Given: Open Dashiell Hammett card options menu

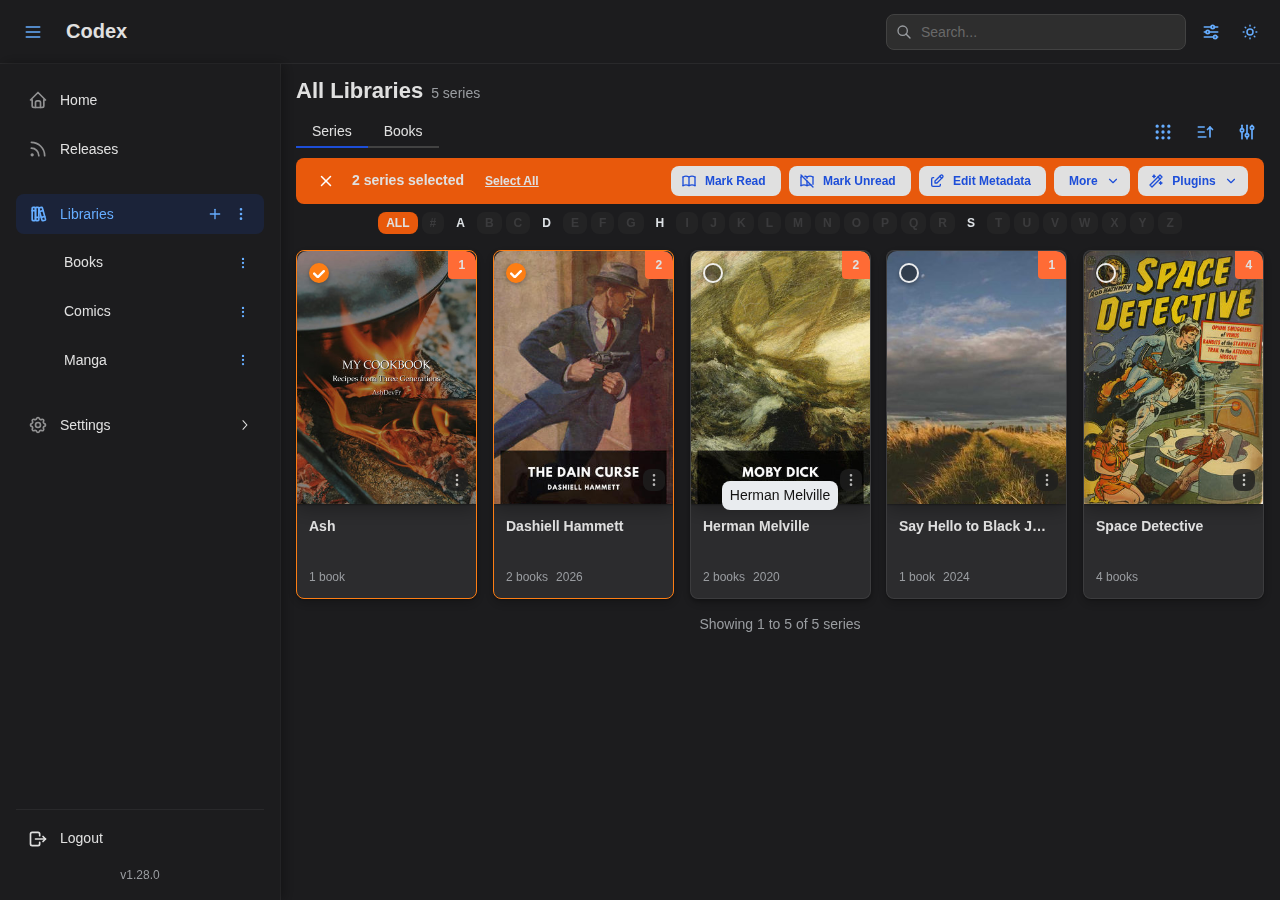Looking at the screenshot, I should pyautogui.click(x=654, y=480).
